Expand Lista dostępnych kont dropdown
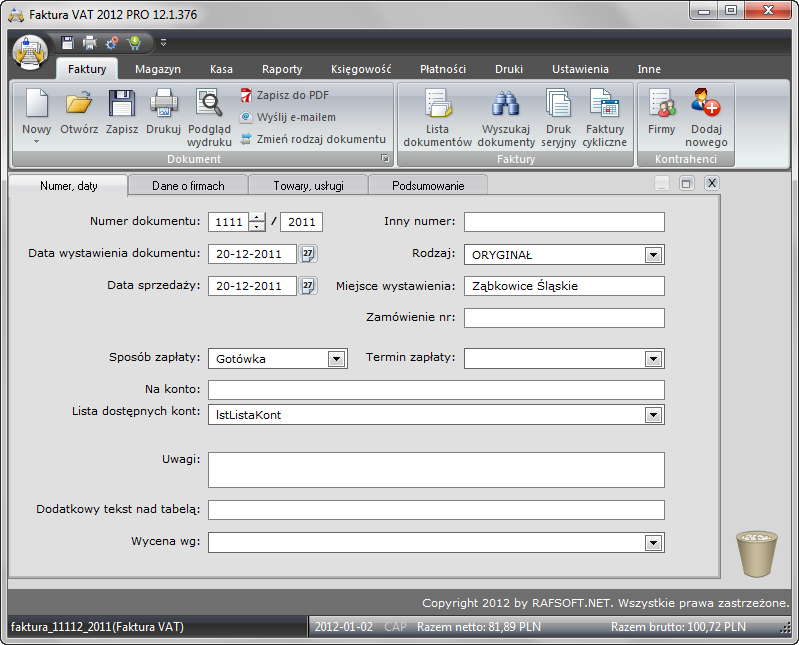 coord(653,415)
